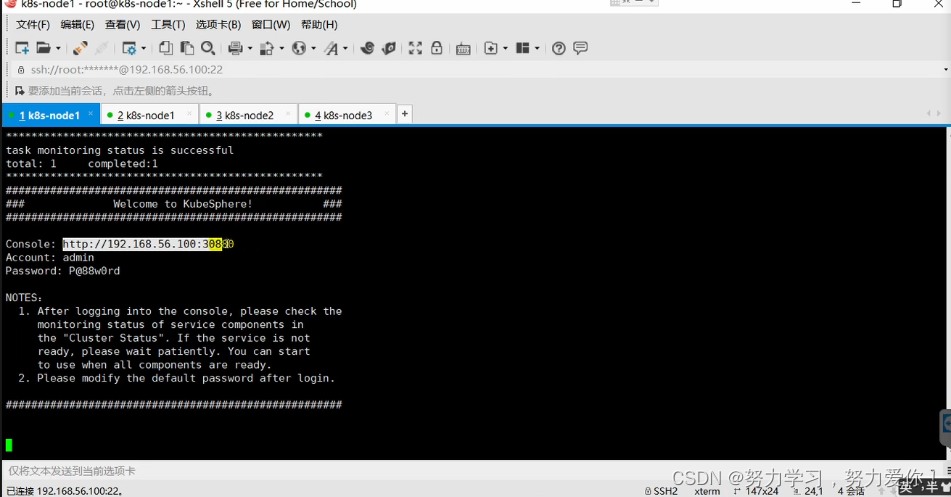Click the 'Password: P@88w0rd' line

tap(62, 271)
